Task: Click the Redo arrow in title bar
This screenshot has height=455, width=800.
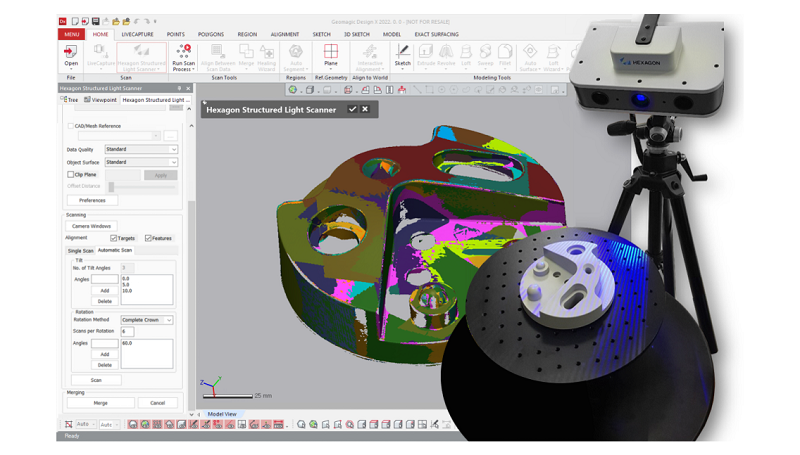Action: (146, 21)
